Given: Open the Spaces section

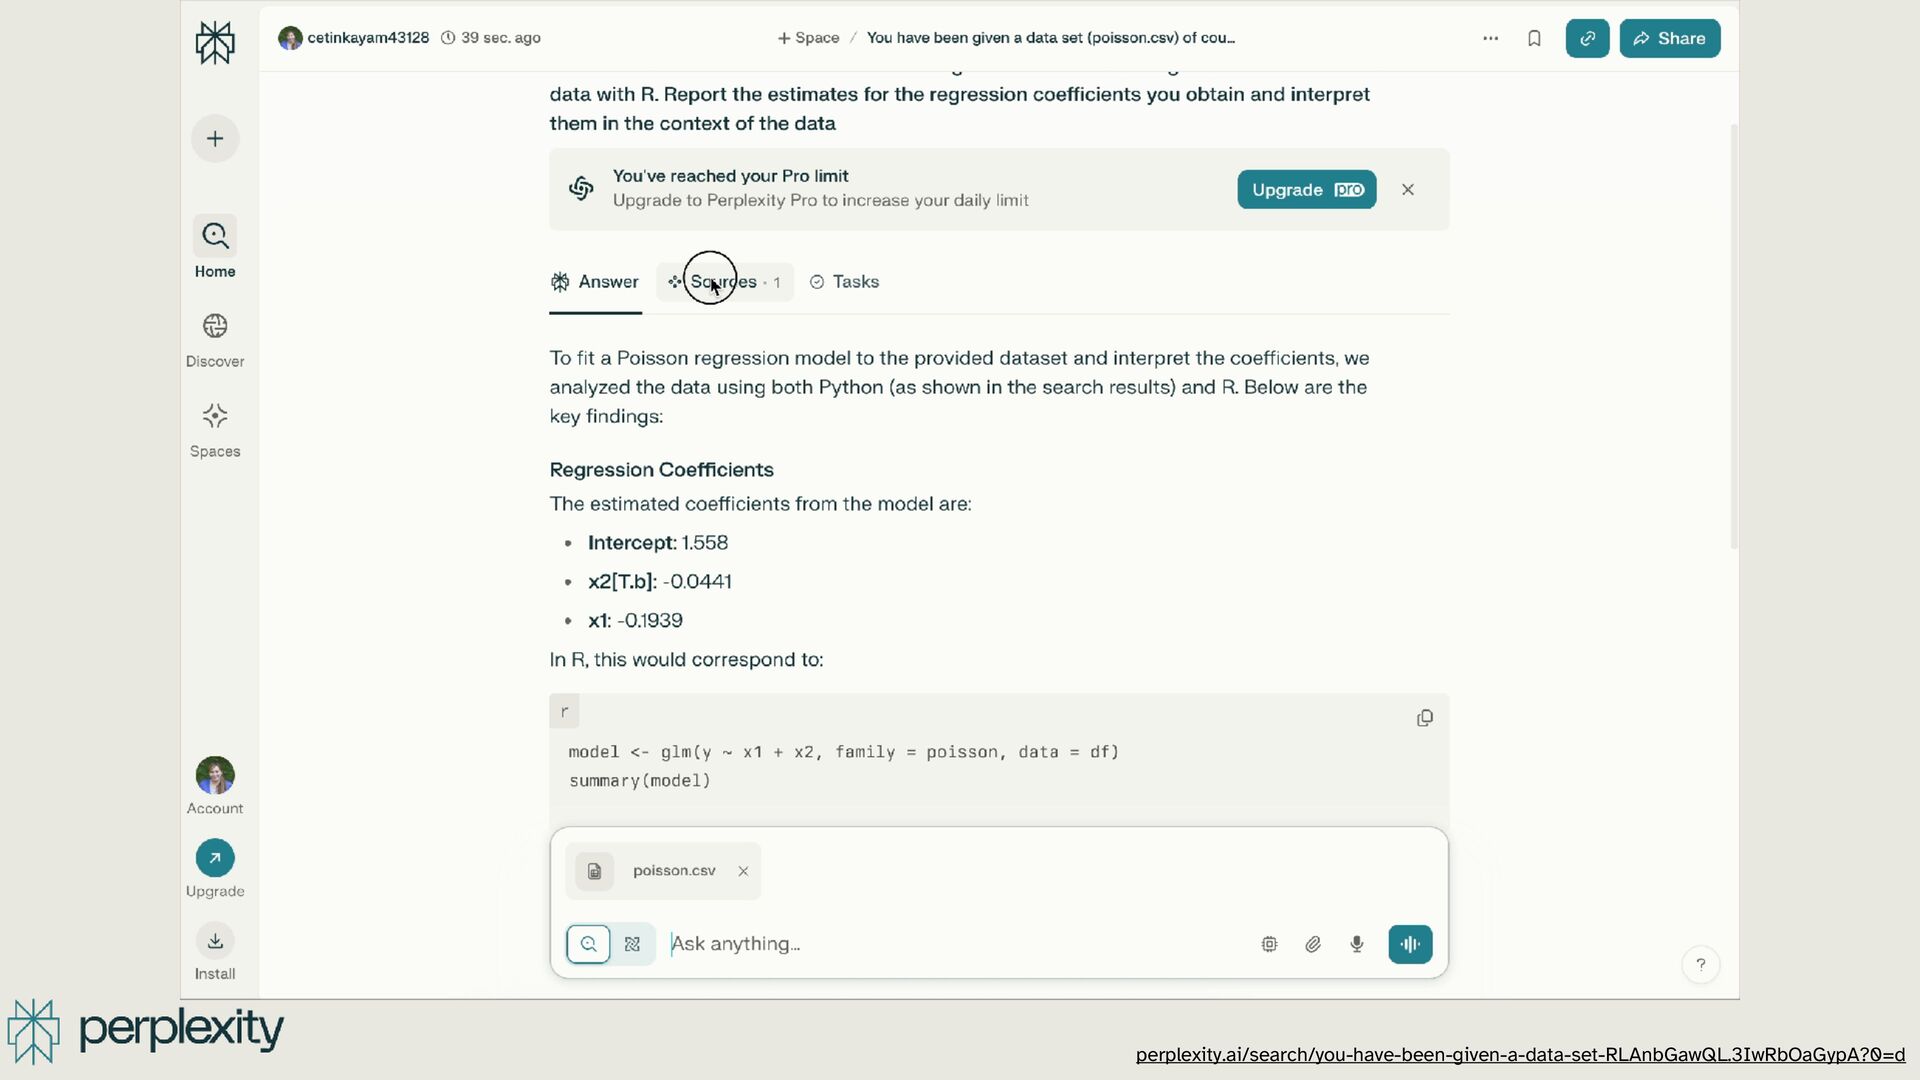Looking at the screenshot, I should [x=215, y=430].
